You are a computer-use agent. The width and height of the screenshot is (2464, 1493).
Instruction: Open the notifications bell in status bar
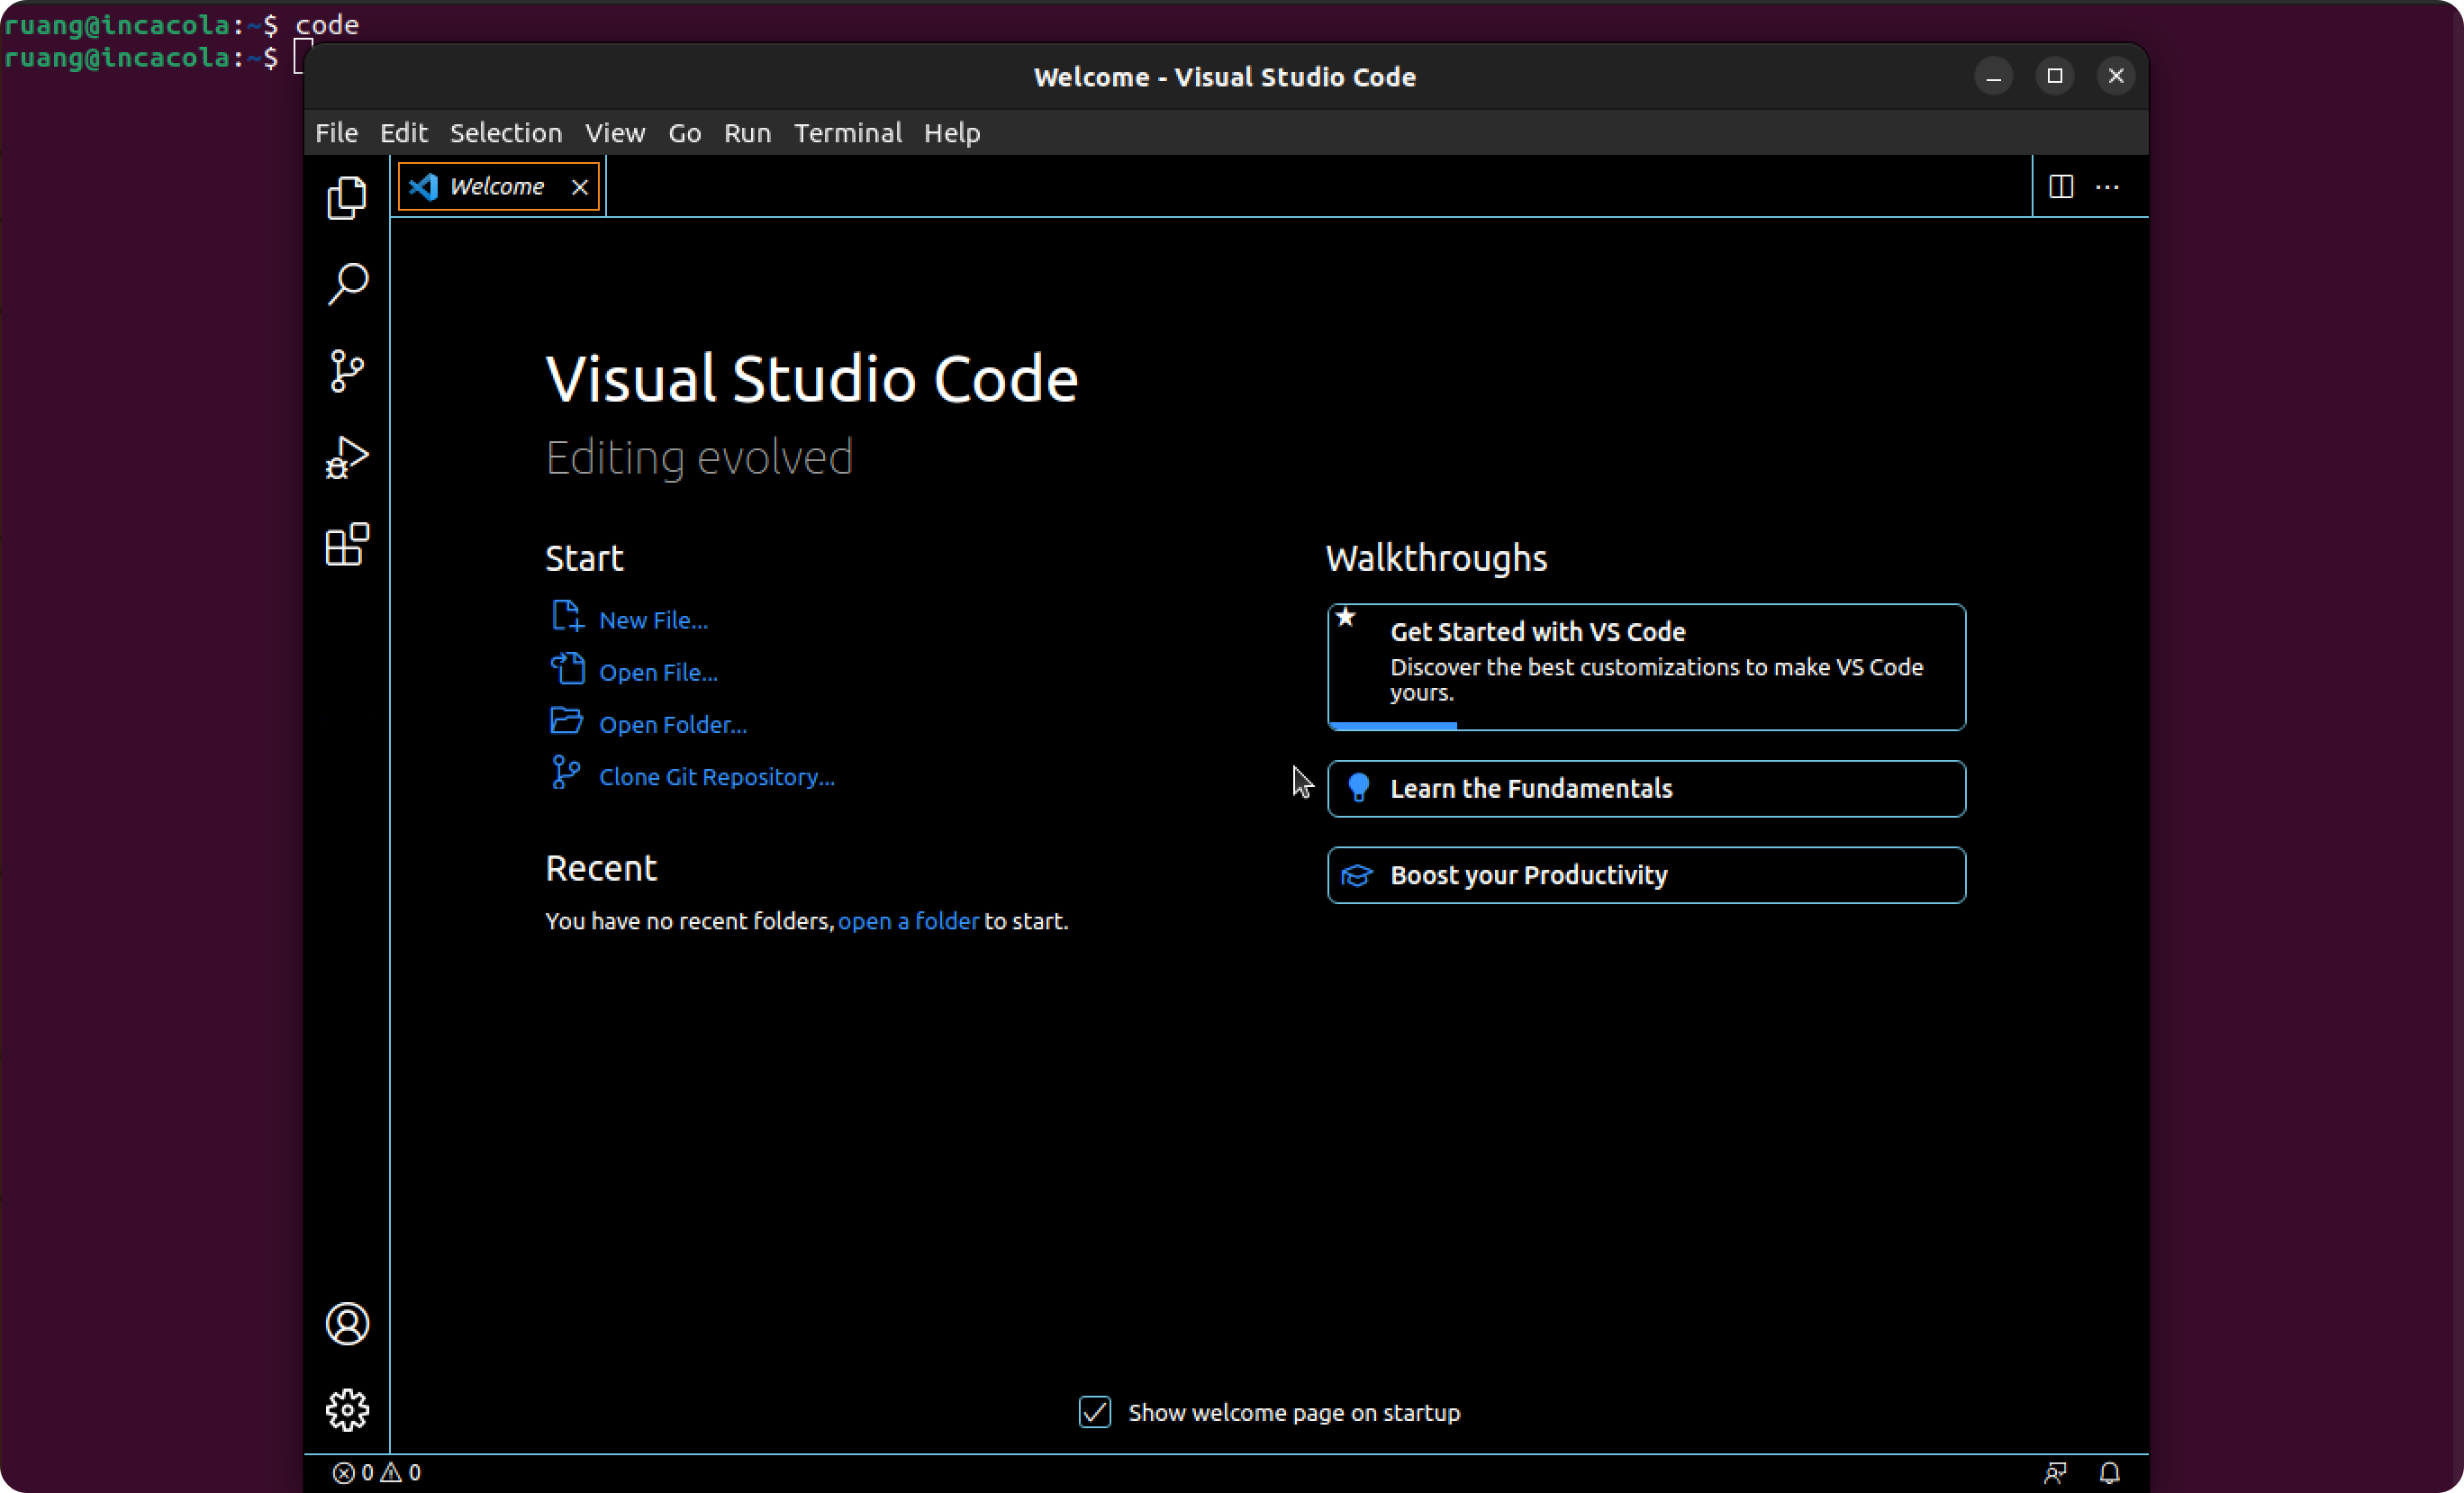(2109, 1472)
